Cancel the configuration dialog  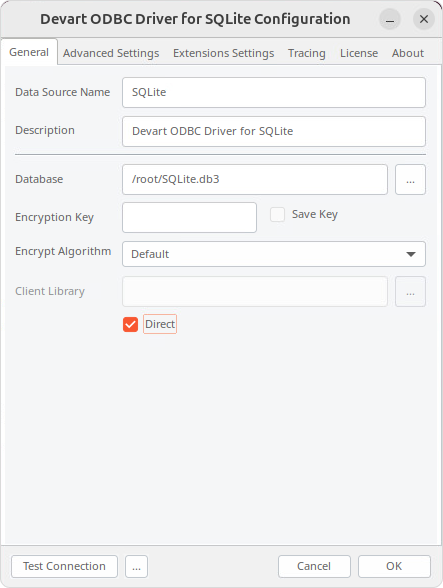(x=314, y=566)
